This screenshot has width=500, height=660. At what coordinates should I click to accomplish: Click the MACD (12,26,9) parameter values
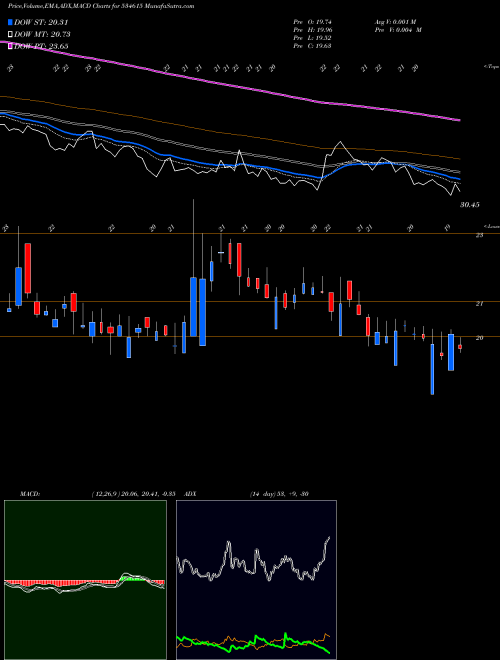click(133, 494)
